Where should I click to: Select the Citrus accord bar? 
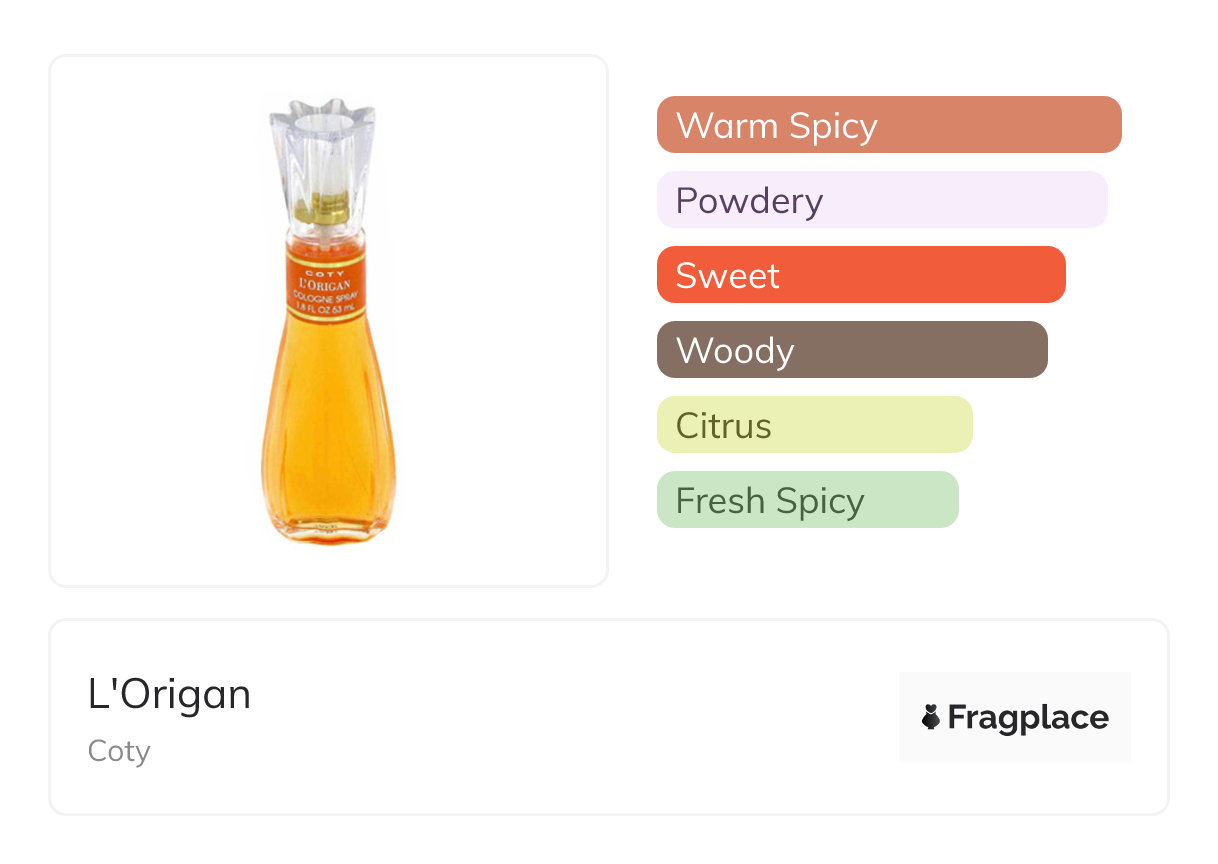pyautogui.click(x=814, y=425)
